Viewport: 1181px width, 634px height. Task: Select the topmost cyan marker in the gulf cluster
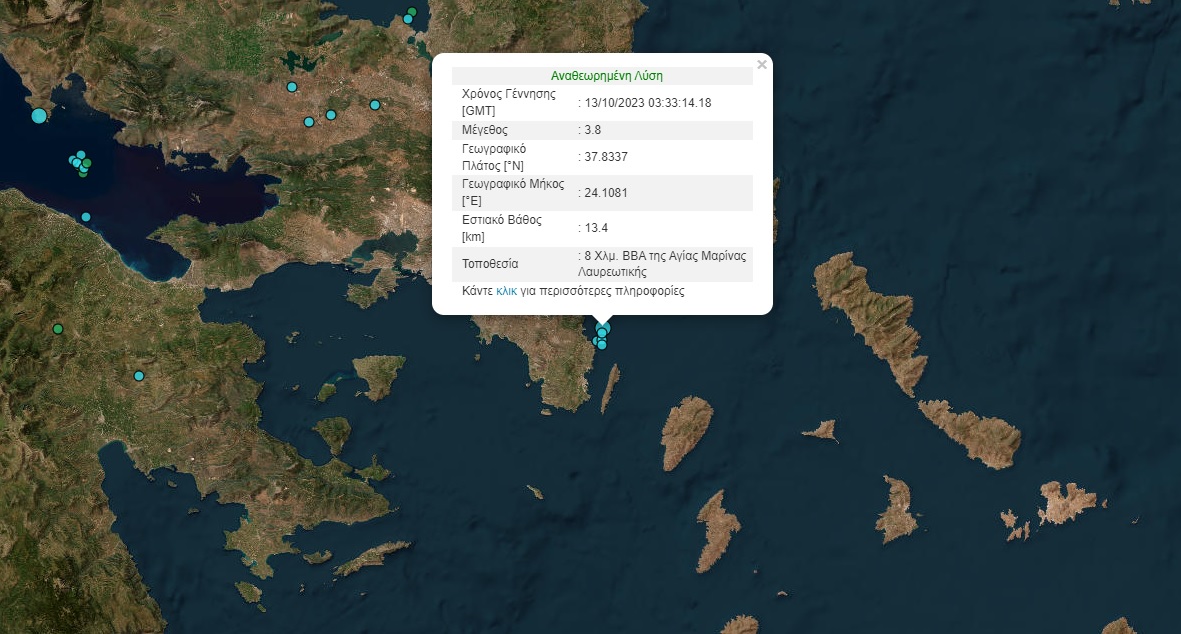[81, 154]
